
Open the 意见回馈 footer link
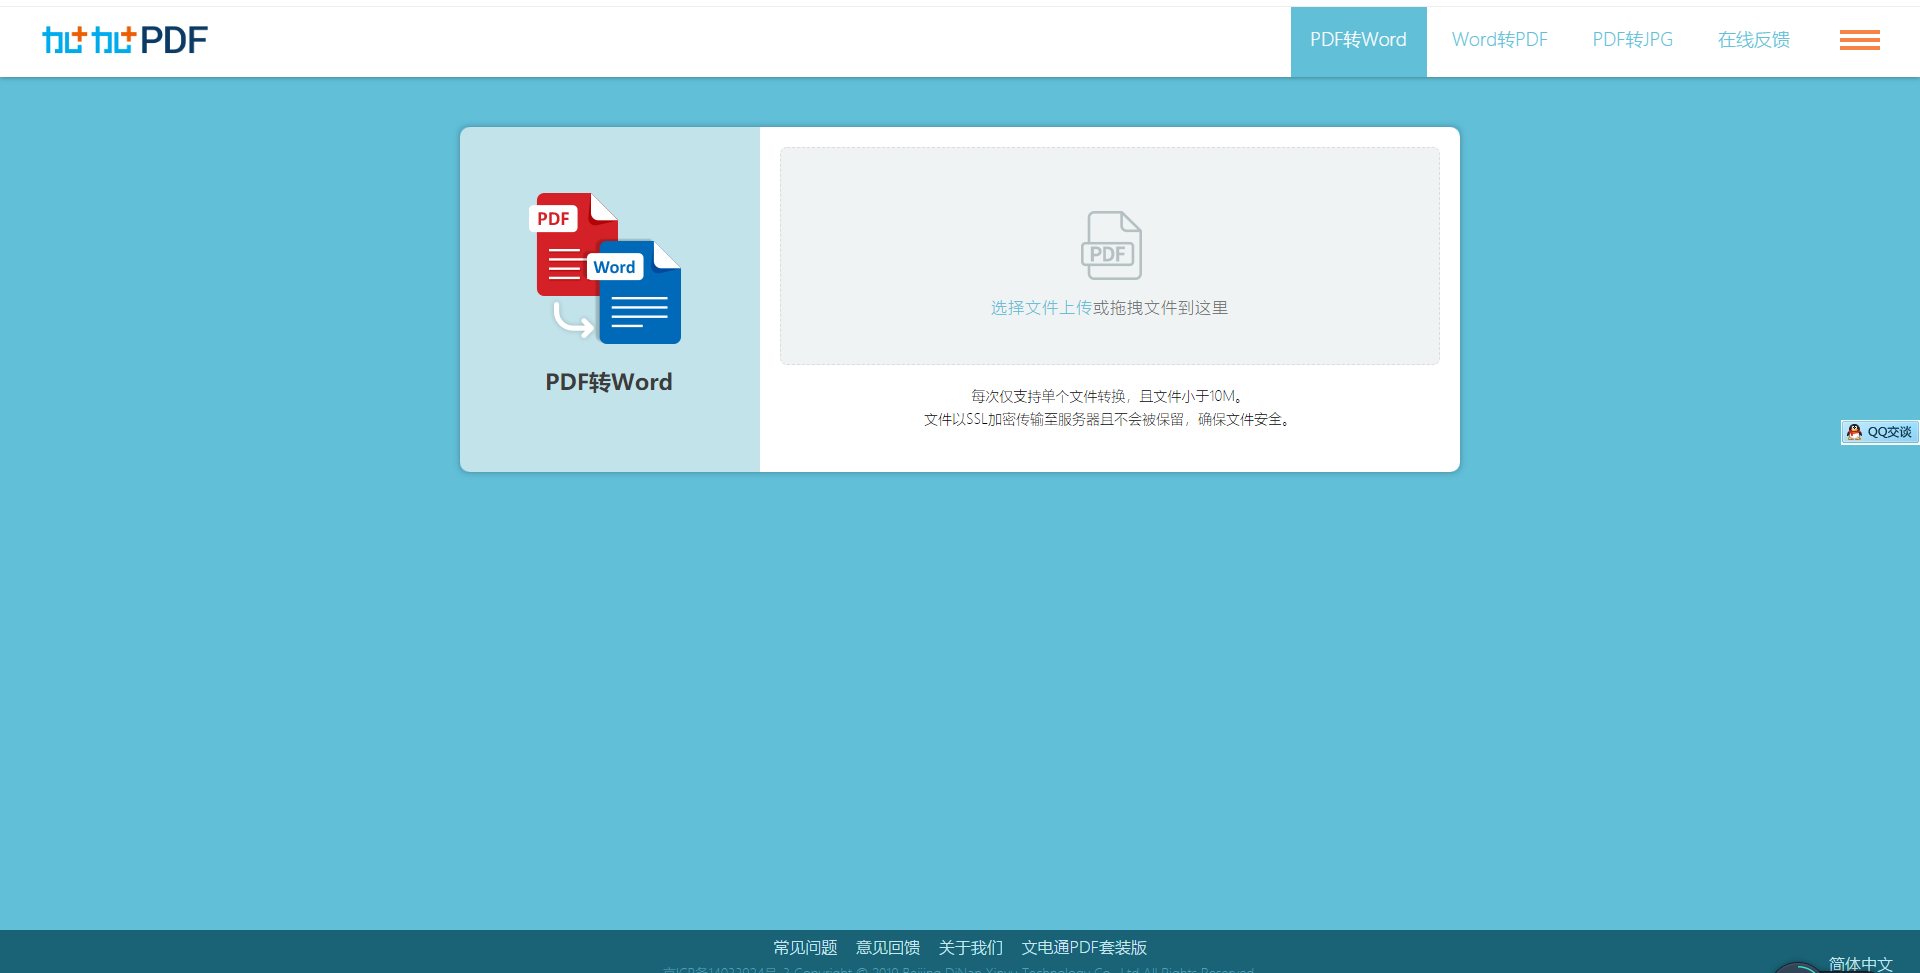click(x=888, y=947)
